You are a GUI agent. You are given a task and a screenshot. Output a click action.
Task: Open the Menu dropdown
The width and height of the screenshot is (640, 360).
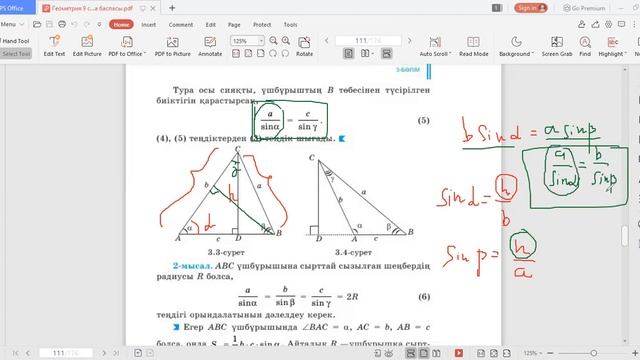pos(12,24)
